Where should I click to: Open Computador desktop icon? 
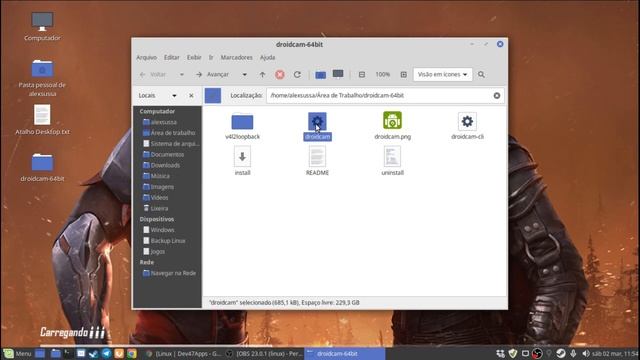[x=42, y=27]
